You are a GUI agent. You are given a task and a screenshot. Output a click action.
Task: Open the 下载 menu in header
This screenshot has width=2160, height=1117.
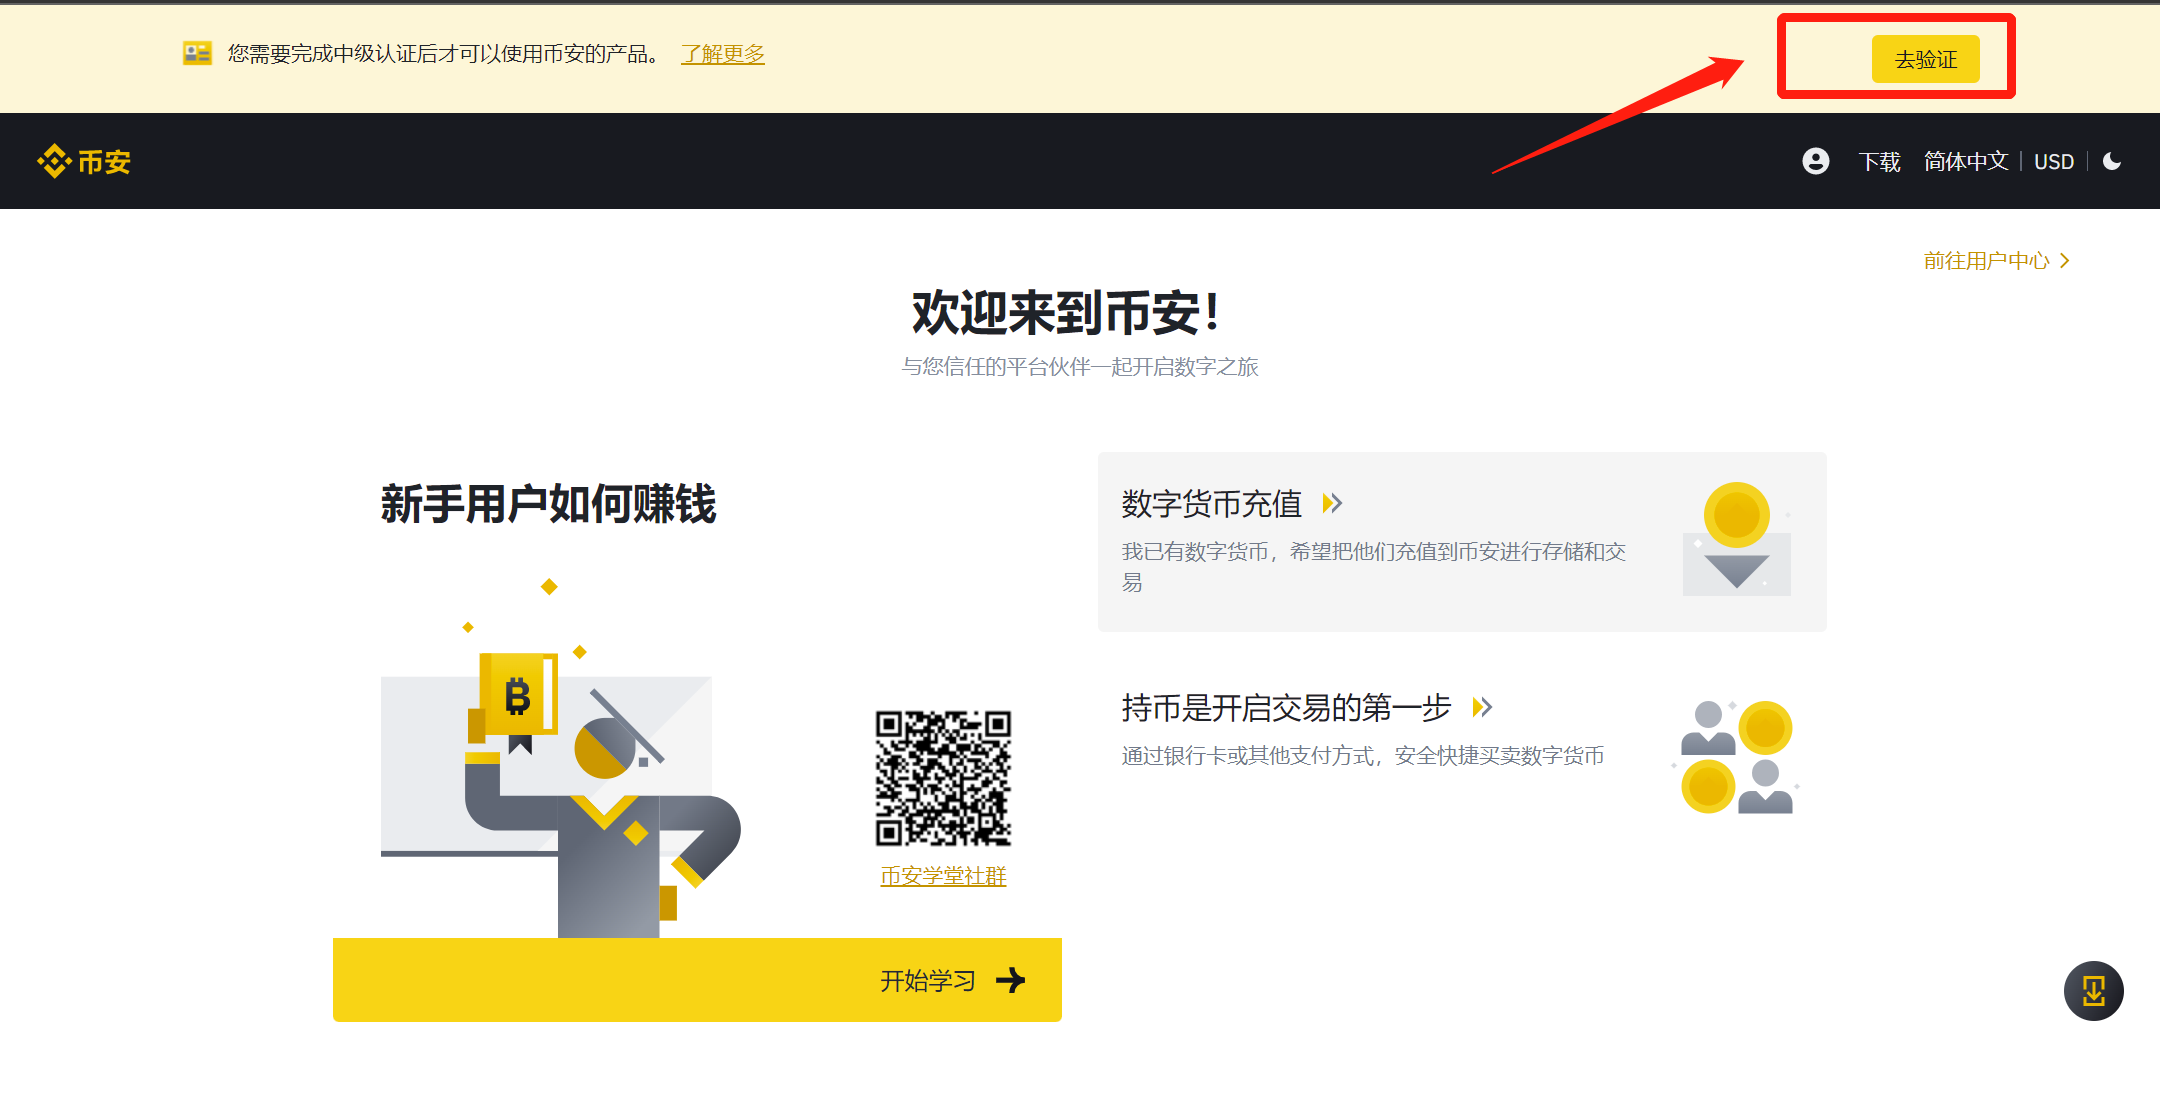(1879, 161)
